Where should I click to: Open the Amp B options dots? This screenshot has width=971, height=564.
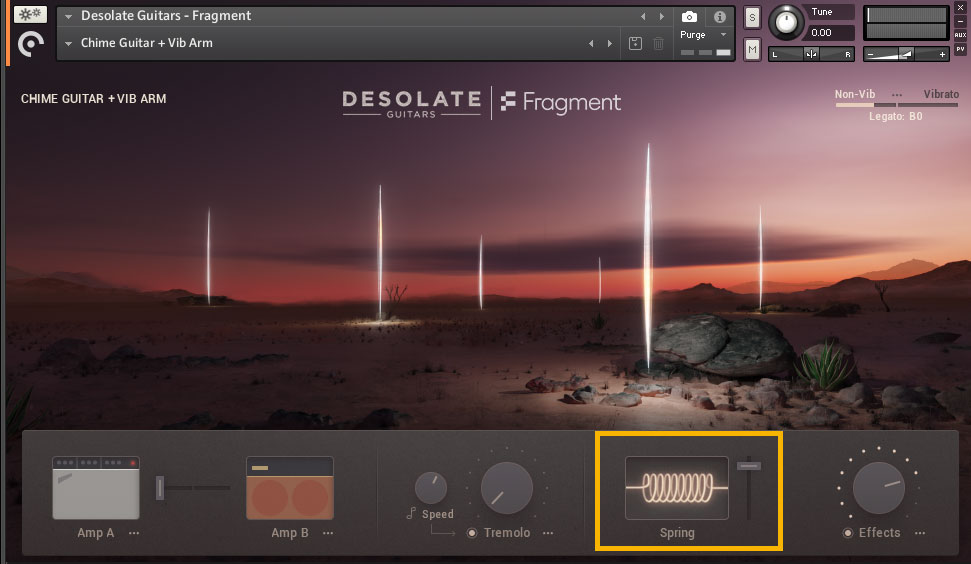coord(328,533)
